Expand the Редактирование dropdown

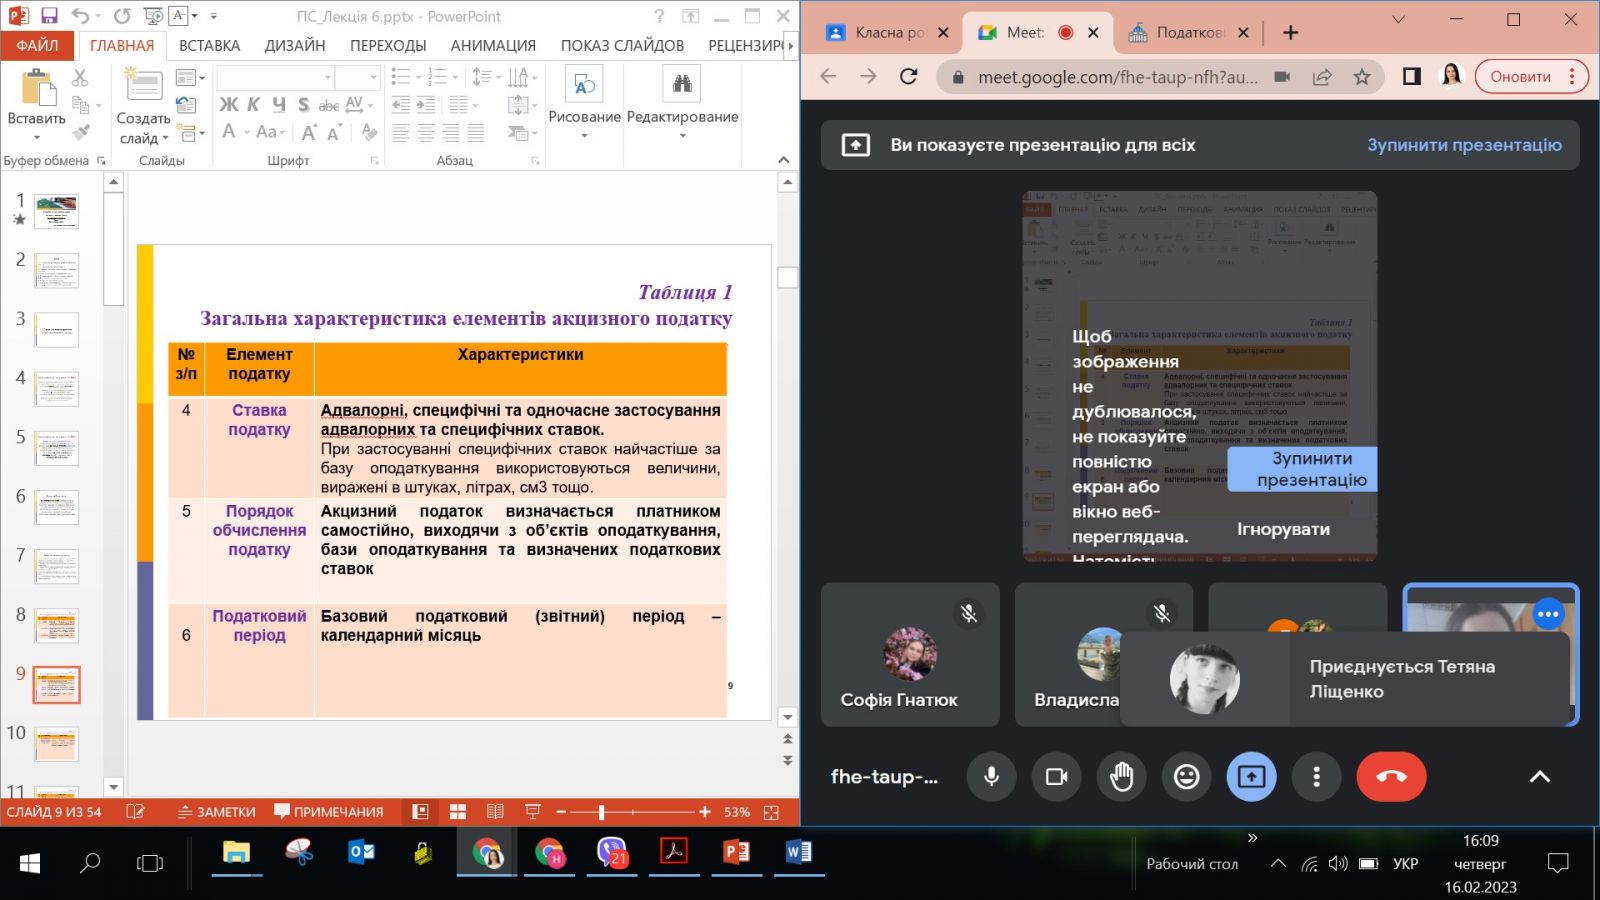[682, 136]
